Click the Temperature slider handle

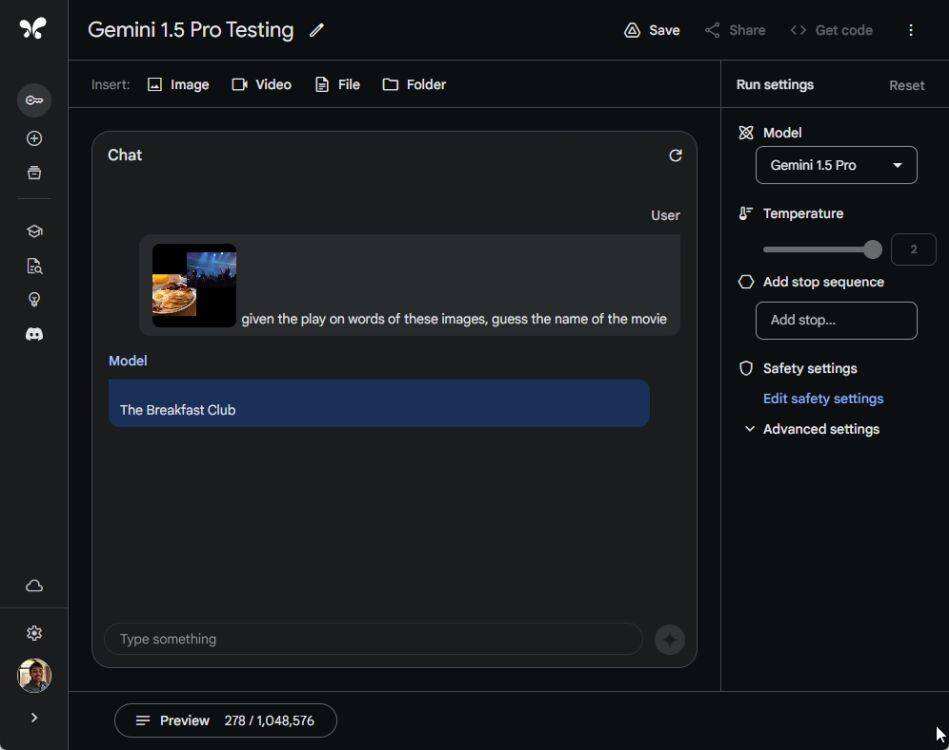pos(873,249)
